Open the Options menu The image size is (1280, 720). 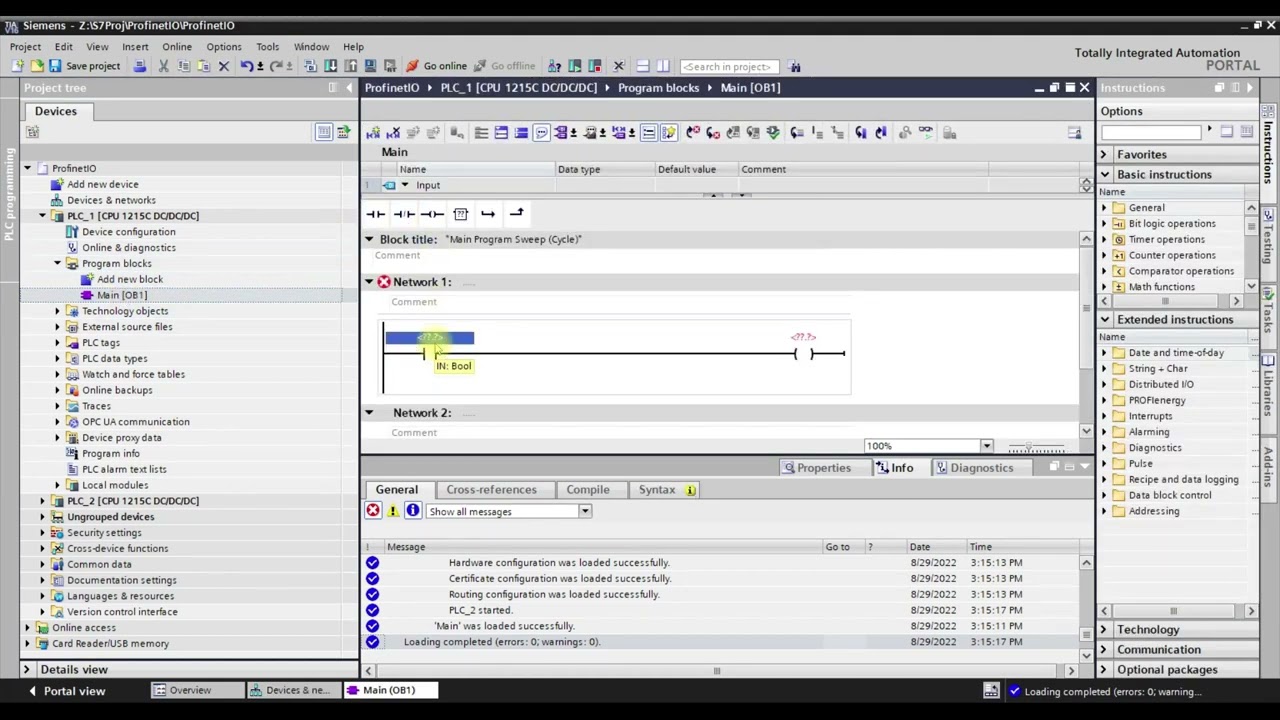(x=224, y=47)
